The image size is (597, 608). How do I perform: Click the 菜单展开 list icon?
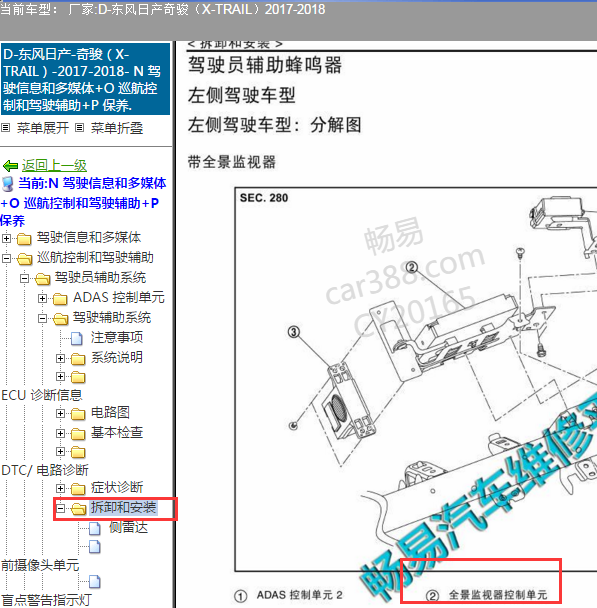tap(5, 128)
